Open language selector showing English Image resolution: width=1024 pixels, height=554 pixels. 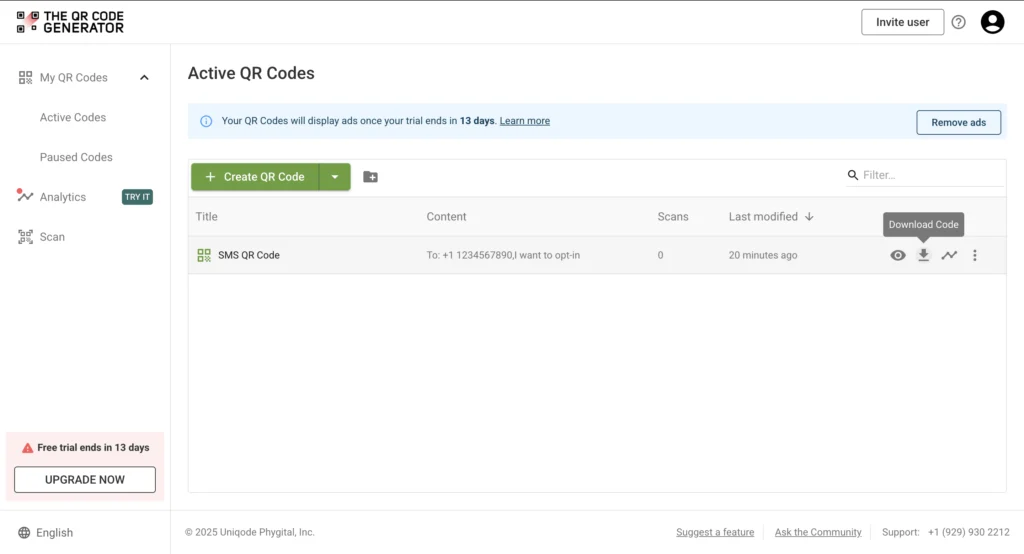[46, 533]
